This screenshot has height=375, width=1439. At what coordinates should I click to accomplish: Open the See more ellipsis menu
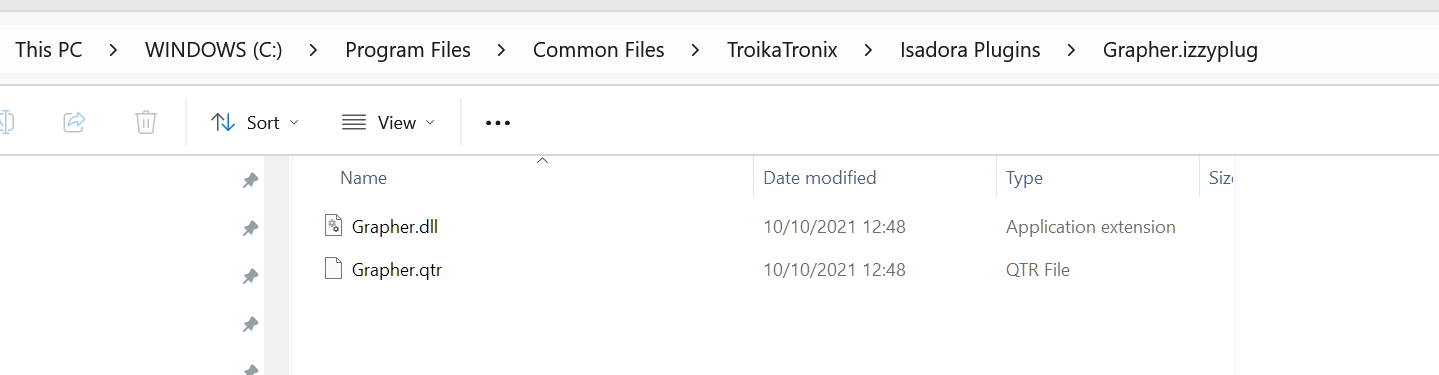[x=497, y=122]
